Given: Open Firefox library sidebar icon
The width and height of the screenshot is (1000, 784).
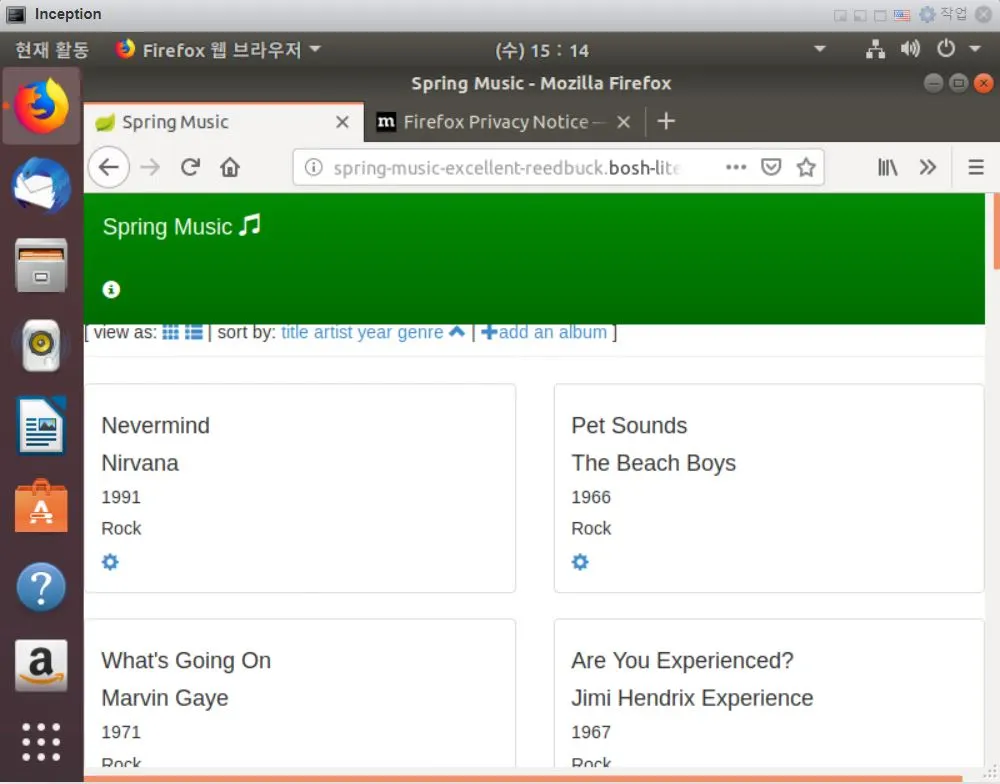Looking at the screenshot, I should 888,167.
